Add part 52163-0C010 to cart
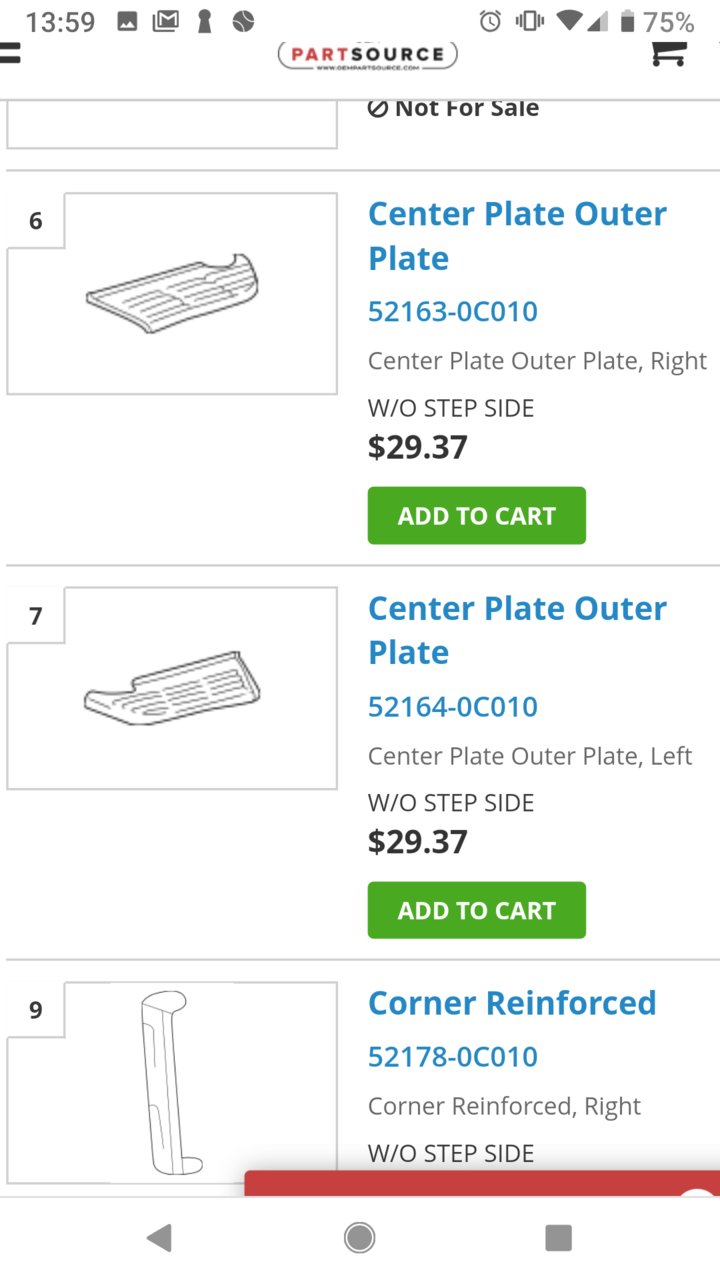The image size is (720, 1280). pyautogui.click(x=477, y=516)
